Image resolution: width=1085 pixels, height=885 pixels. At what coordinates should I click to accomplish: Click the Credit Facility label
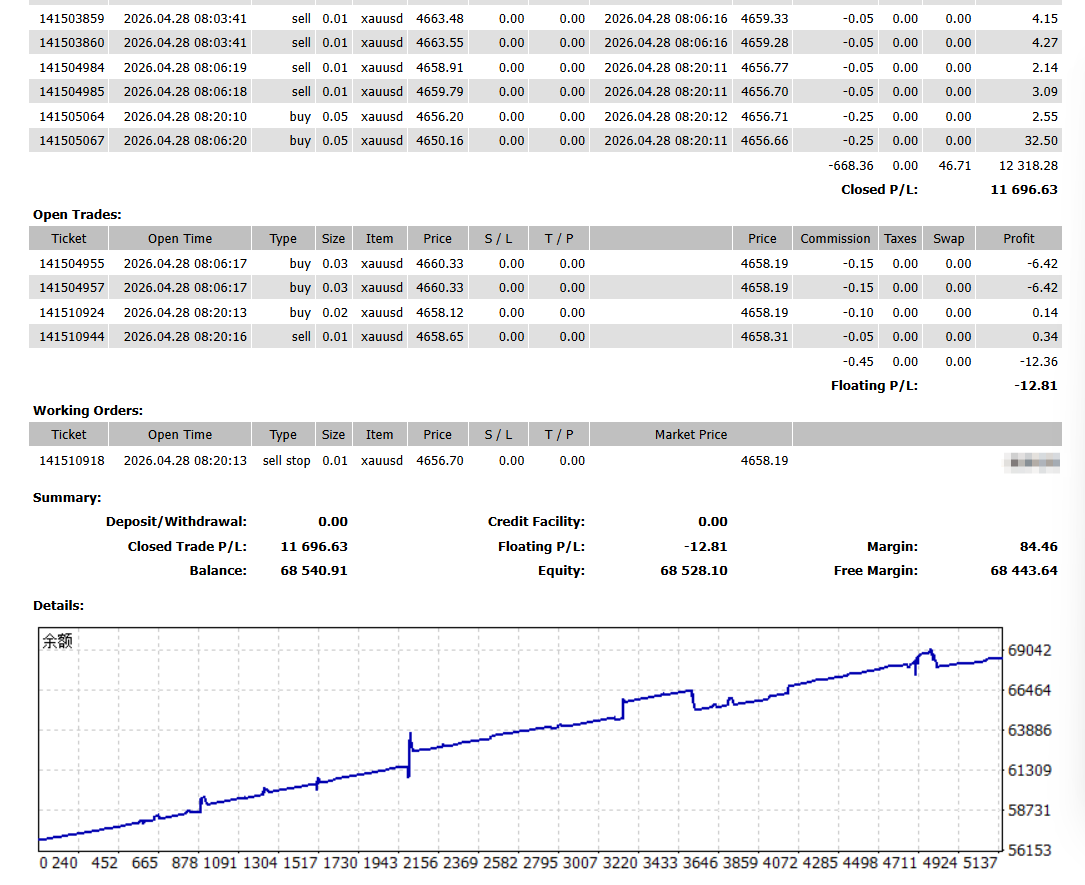click(x=536, y=522)
